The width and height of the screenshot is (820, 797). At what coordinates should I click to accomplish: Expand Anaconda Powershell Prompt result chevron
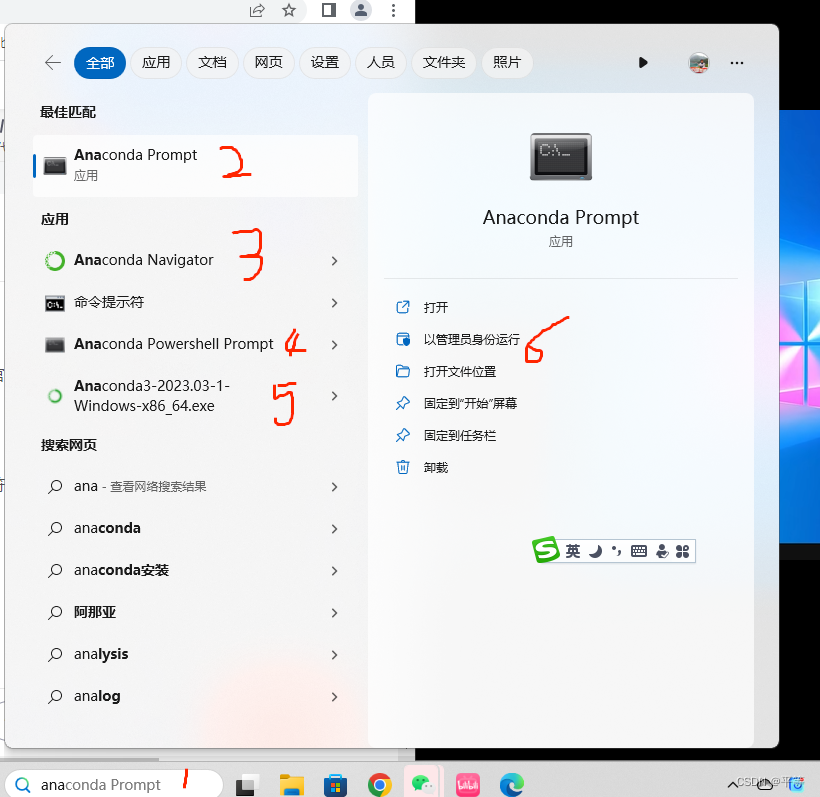coord(335,345)
